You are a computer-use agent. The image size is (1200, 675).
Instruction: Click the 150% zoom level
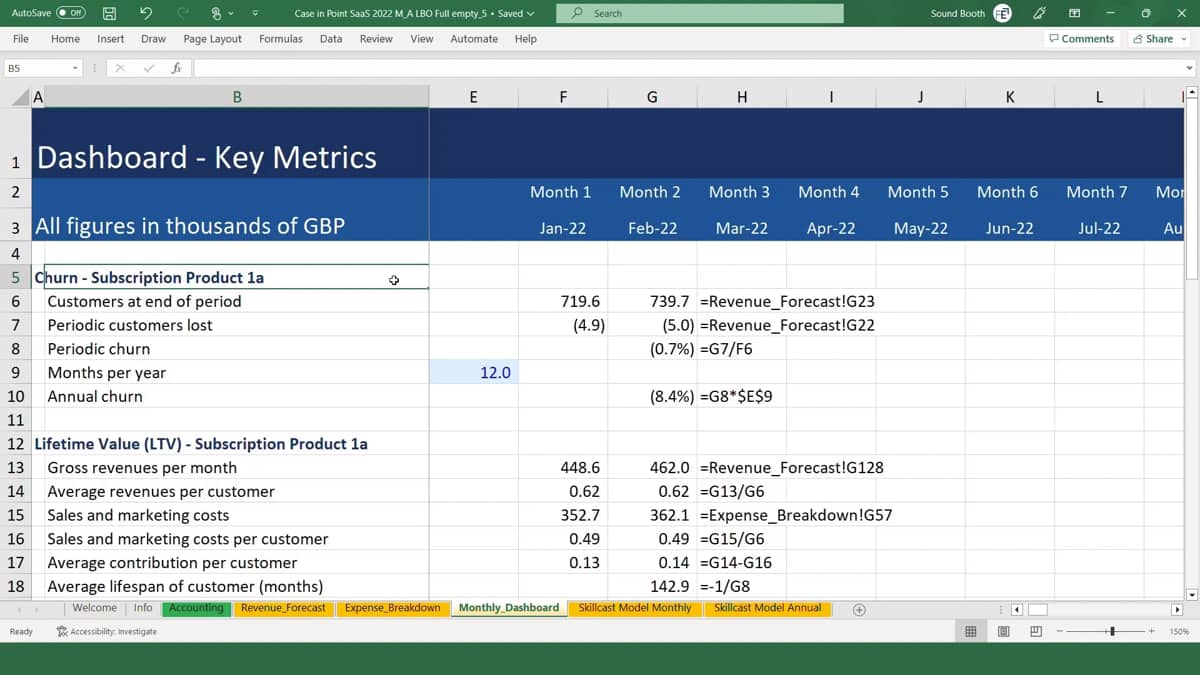[1179, 631]
